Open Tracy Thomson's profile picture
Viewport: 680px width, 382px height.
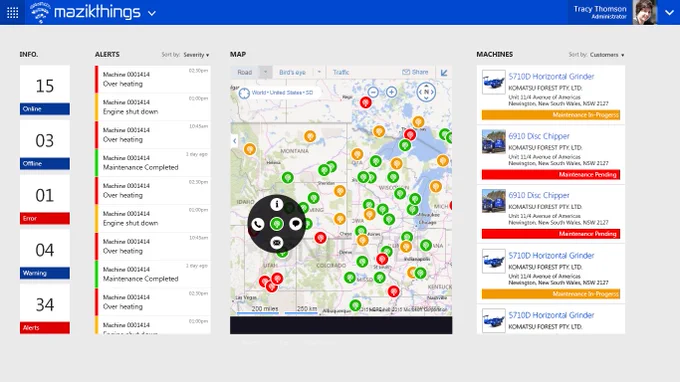[x=644, y=12]
